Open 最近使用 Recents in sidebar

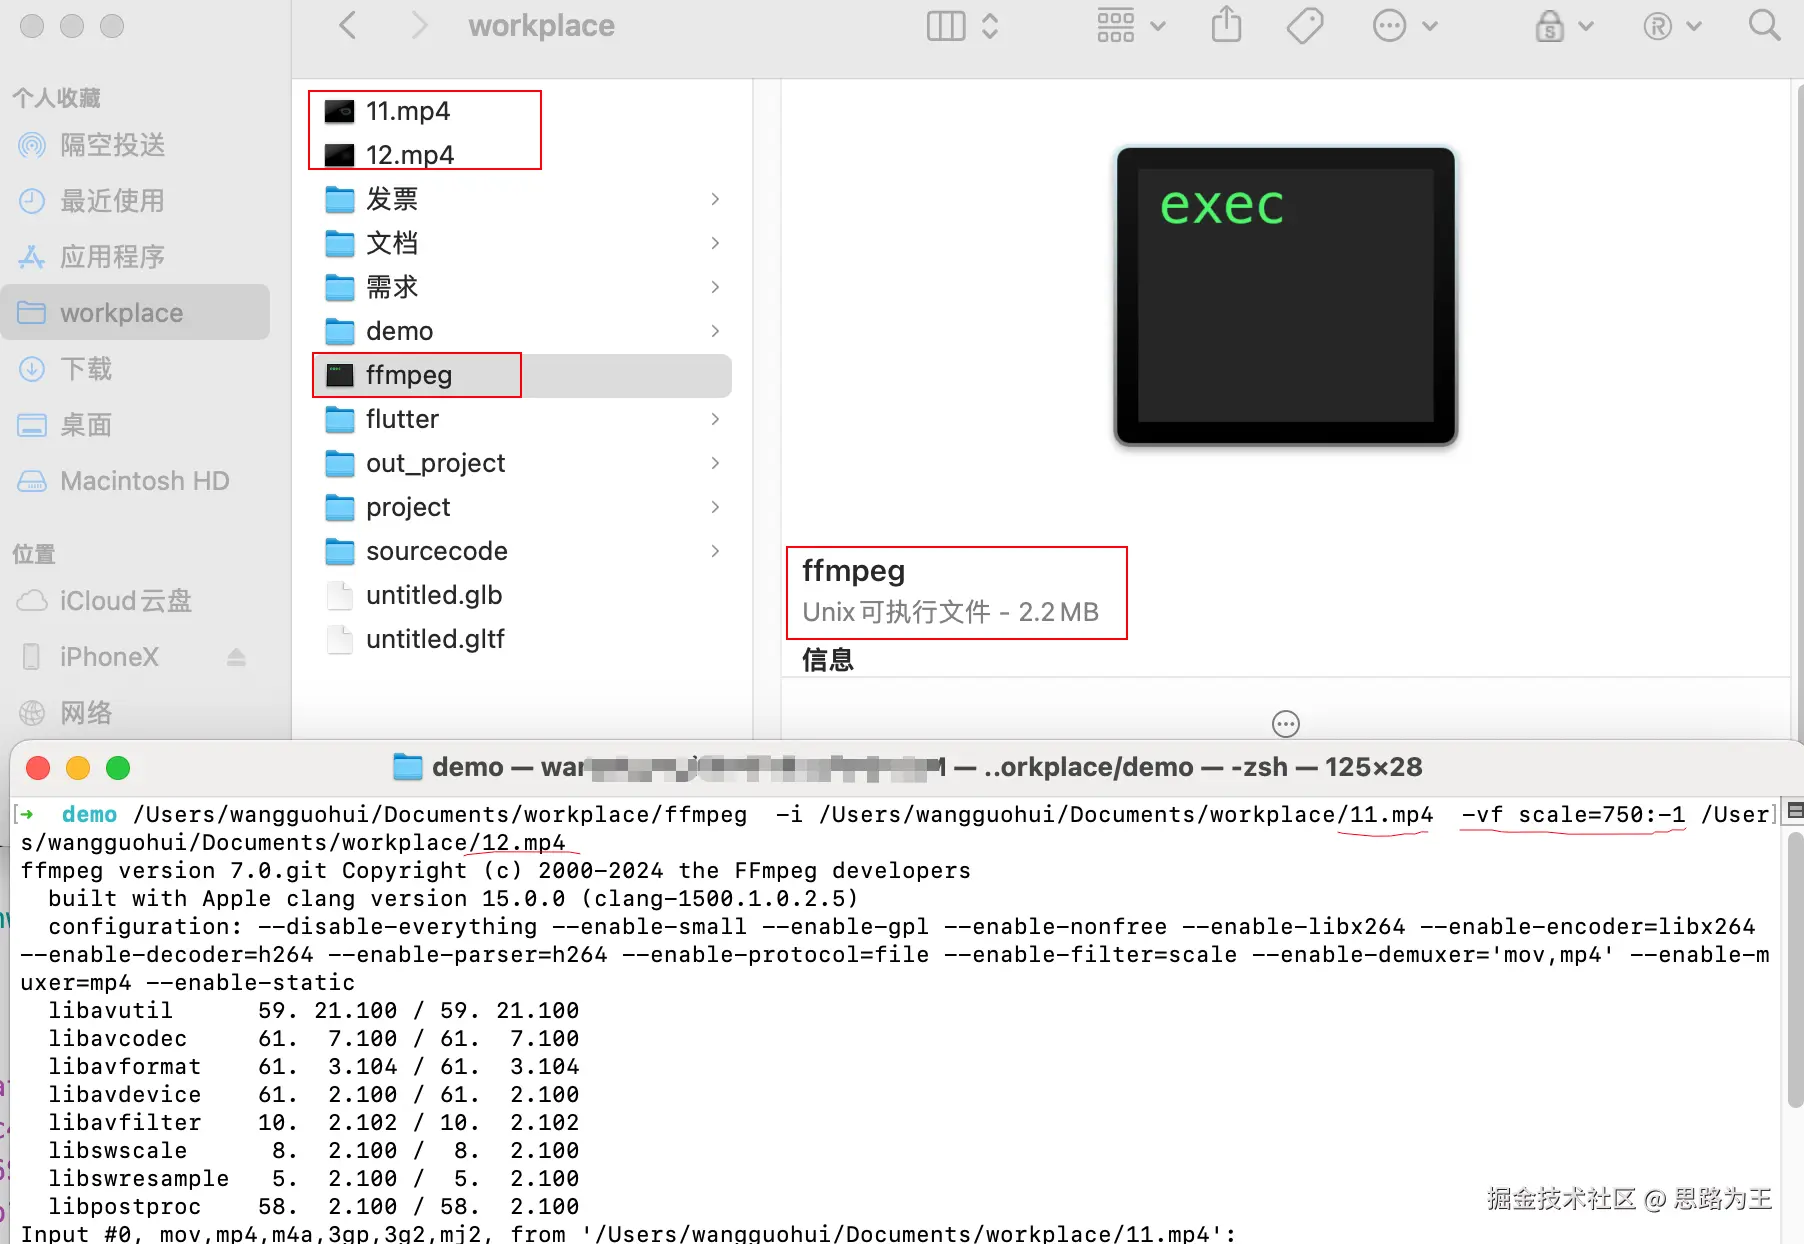[136, 201]
